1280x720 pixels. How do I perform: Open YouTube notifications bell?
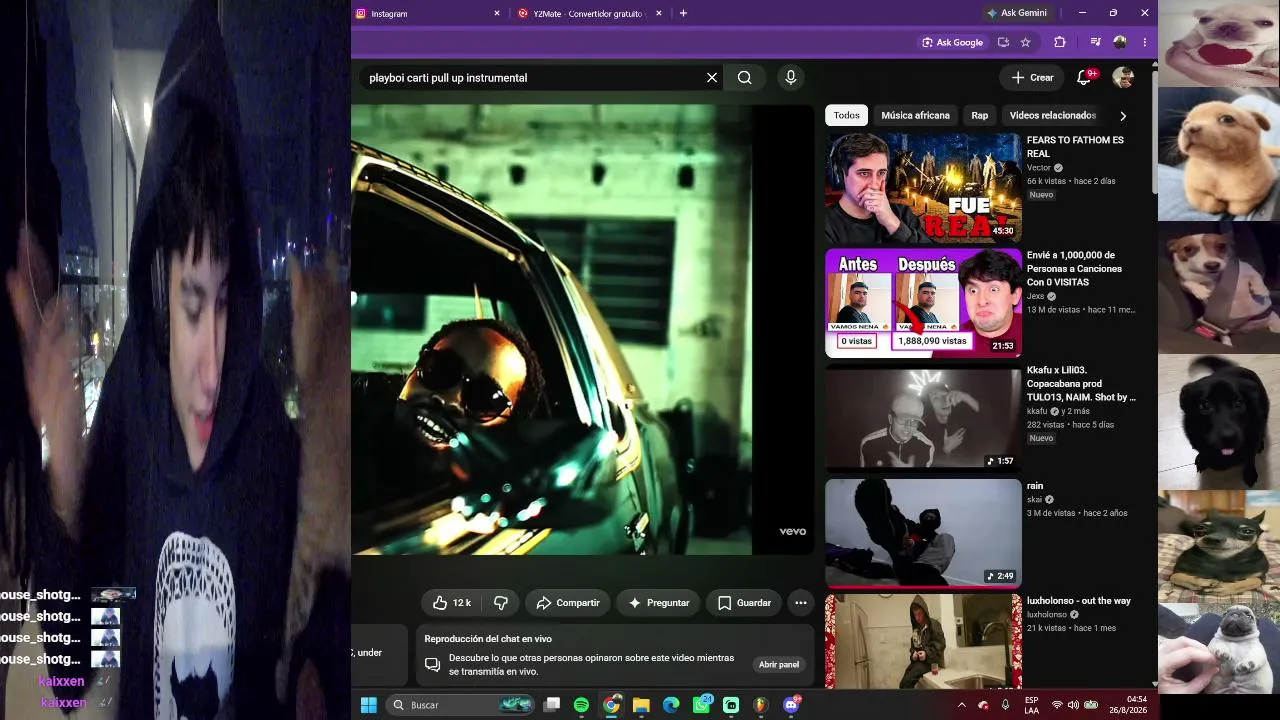coord(1084,78)
